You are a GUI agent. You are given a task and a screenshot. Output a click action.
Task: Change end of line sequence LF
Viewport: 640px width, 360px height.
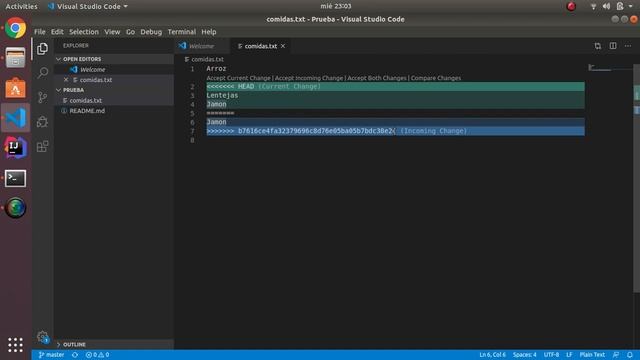[x=569, y=355]
